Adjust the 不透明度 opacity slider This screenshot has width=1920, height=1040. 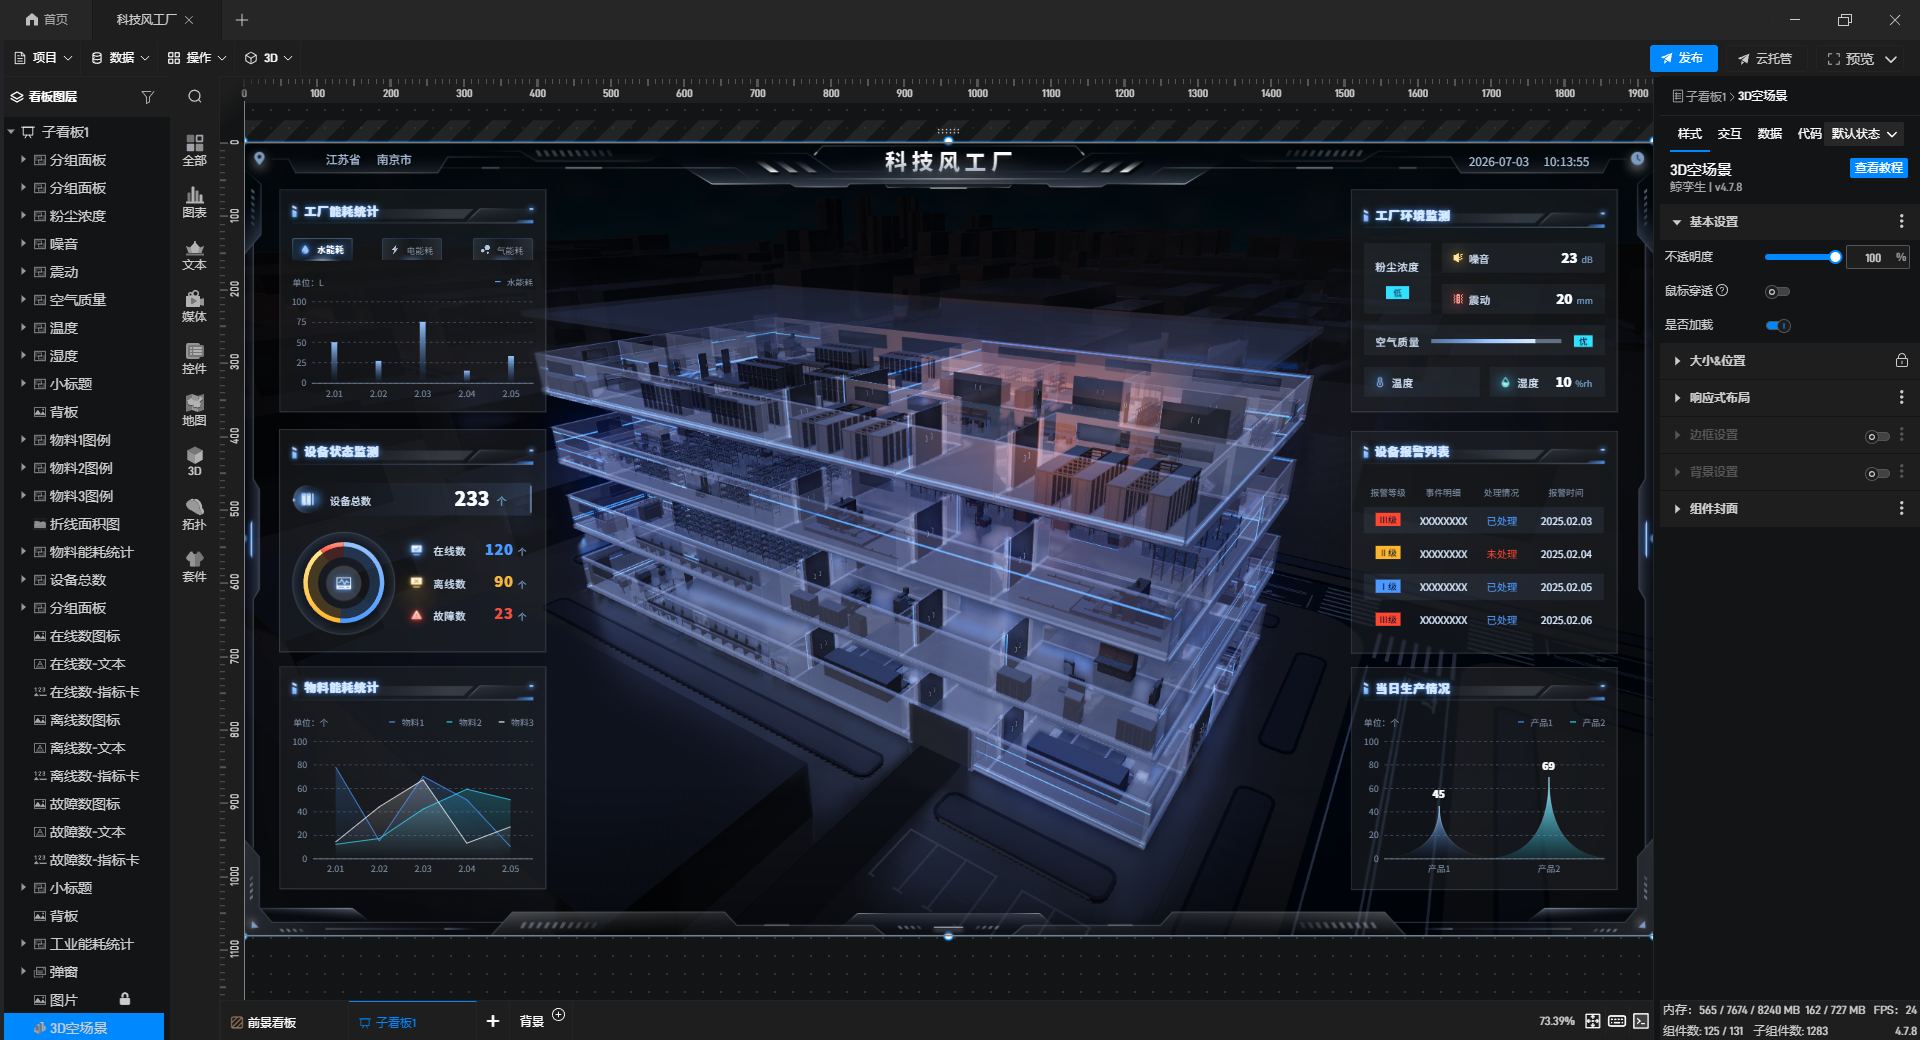[1801, 257]
